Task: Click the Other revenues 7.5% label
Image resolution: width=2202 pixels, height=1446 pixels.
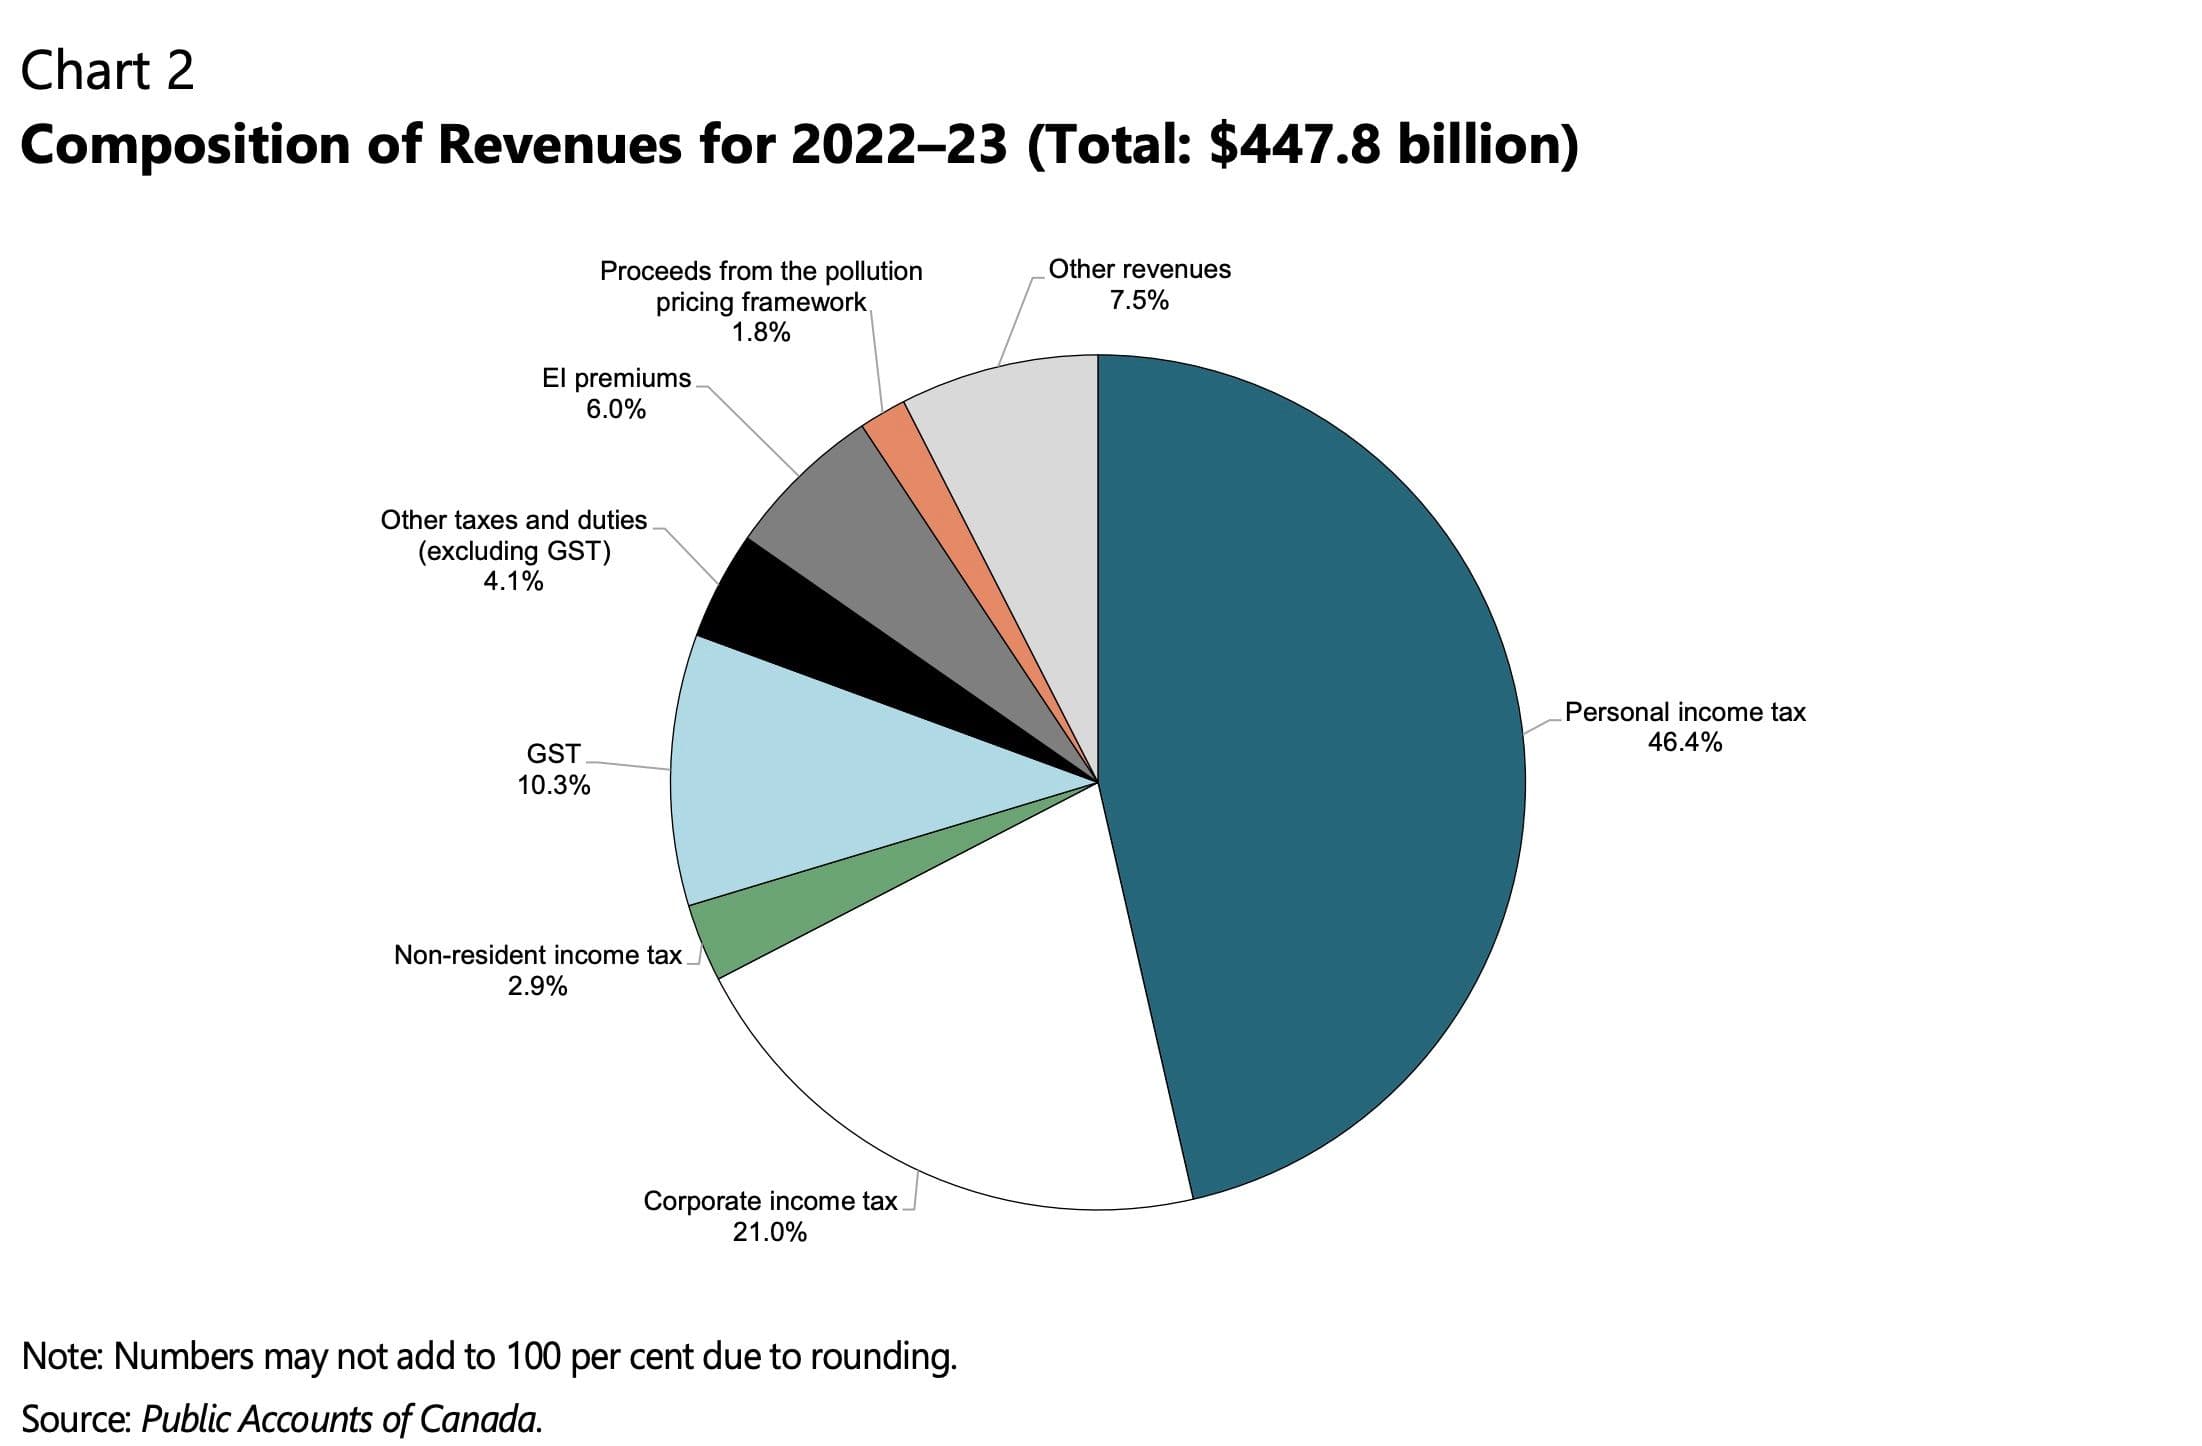Action: coord(1139,284)
